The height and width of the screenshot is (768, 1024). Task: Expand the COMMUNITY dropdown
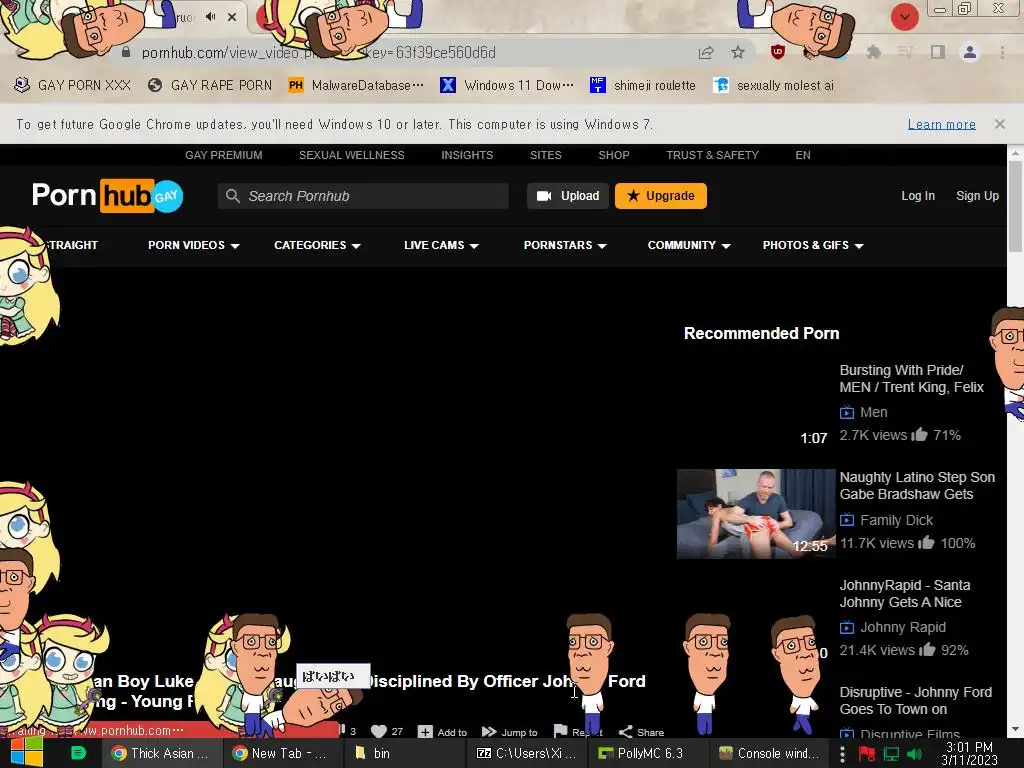(689, 246)
